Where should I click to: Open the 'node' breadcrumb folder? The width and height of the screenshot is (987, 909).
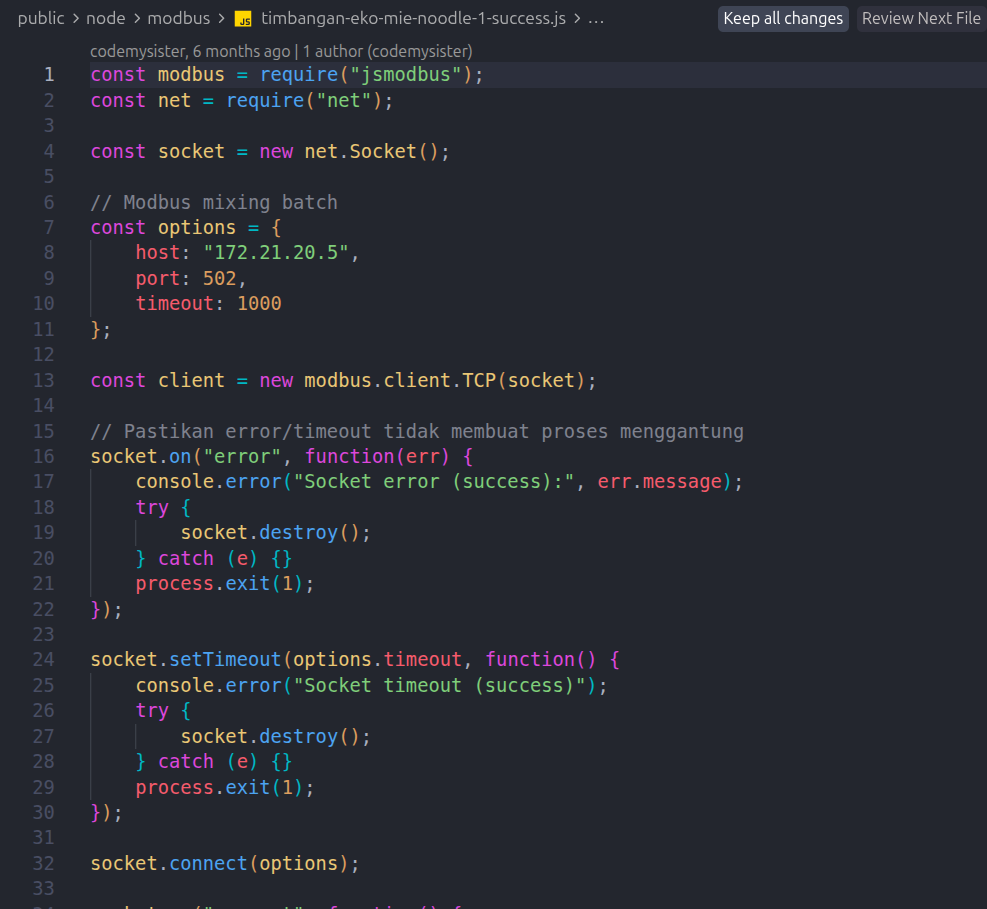tap(106, 18)
